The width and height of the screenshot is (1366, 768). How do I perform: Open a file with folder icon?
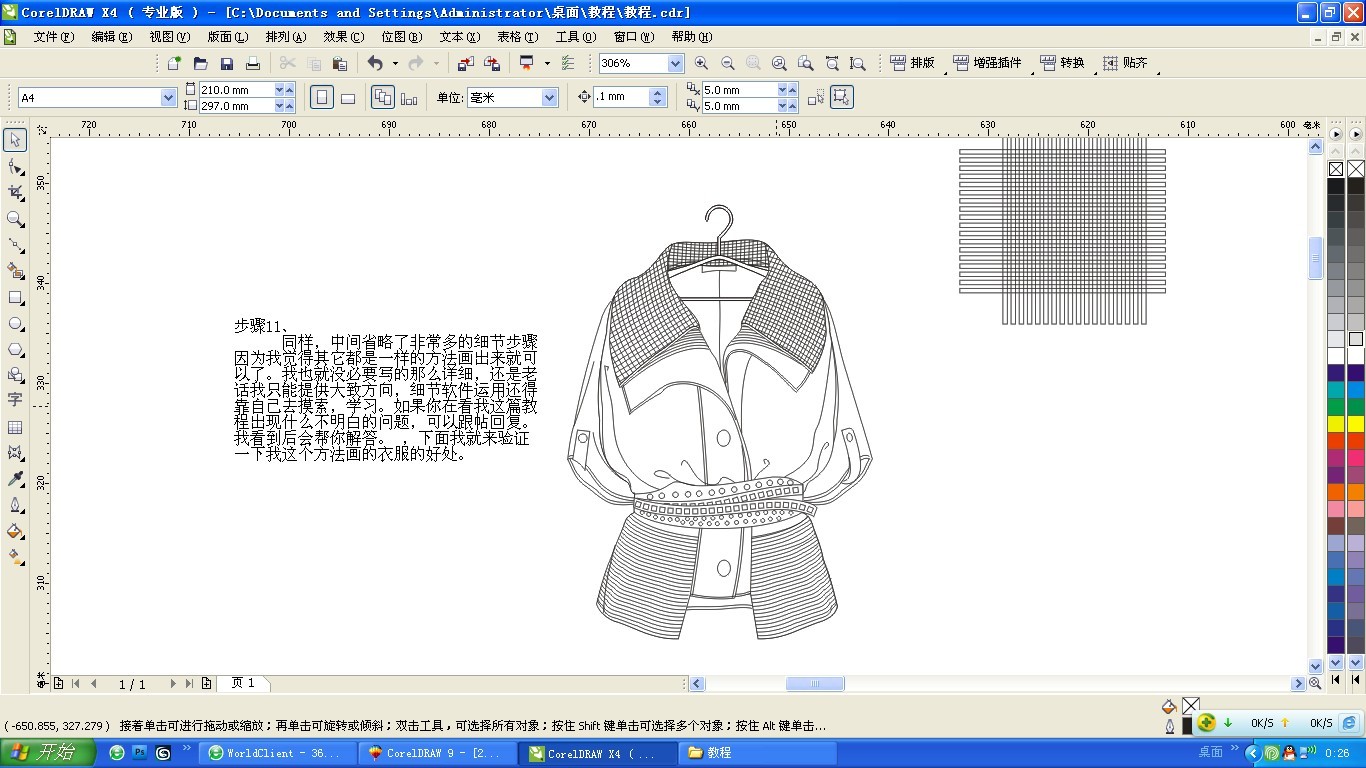tap(200, 63)
